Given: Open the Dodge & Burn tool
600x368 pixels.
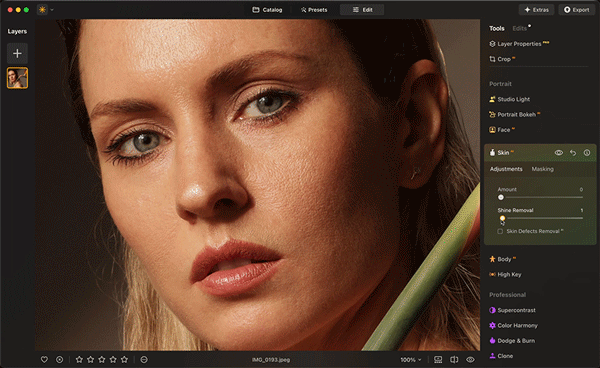Looking at the screenshot, I should coord(512,341).
